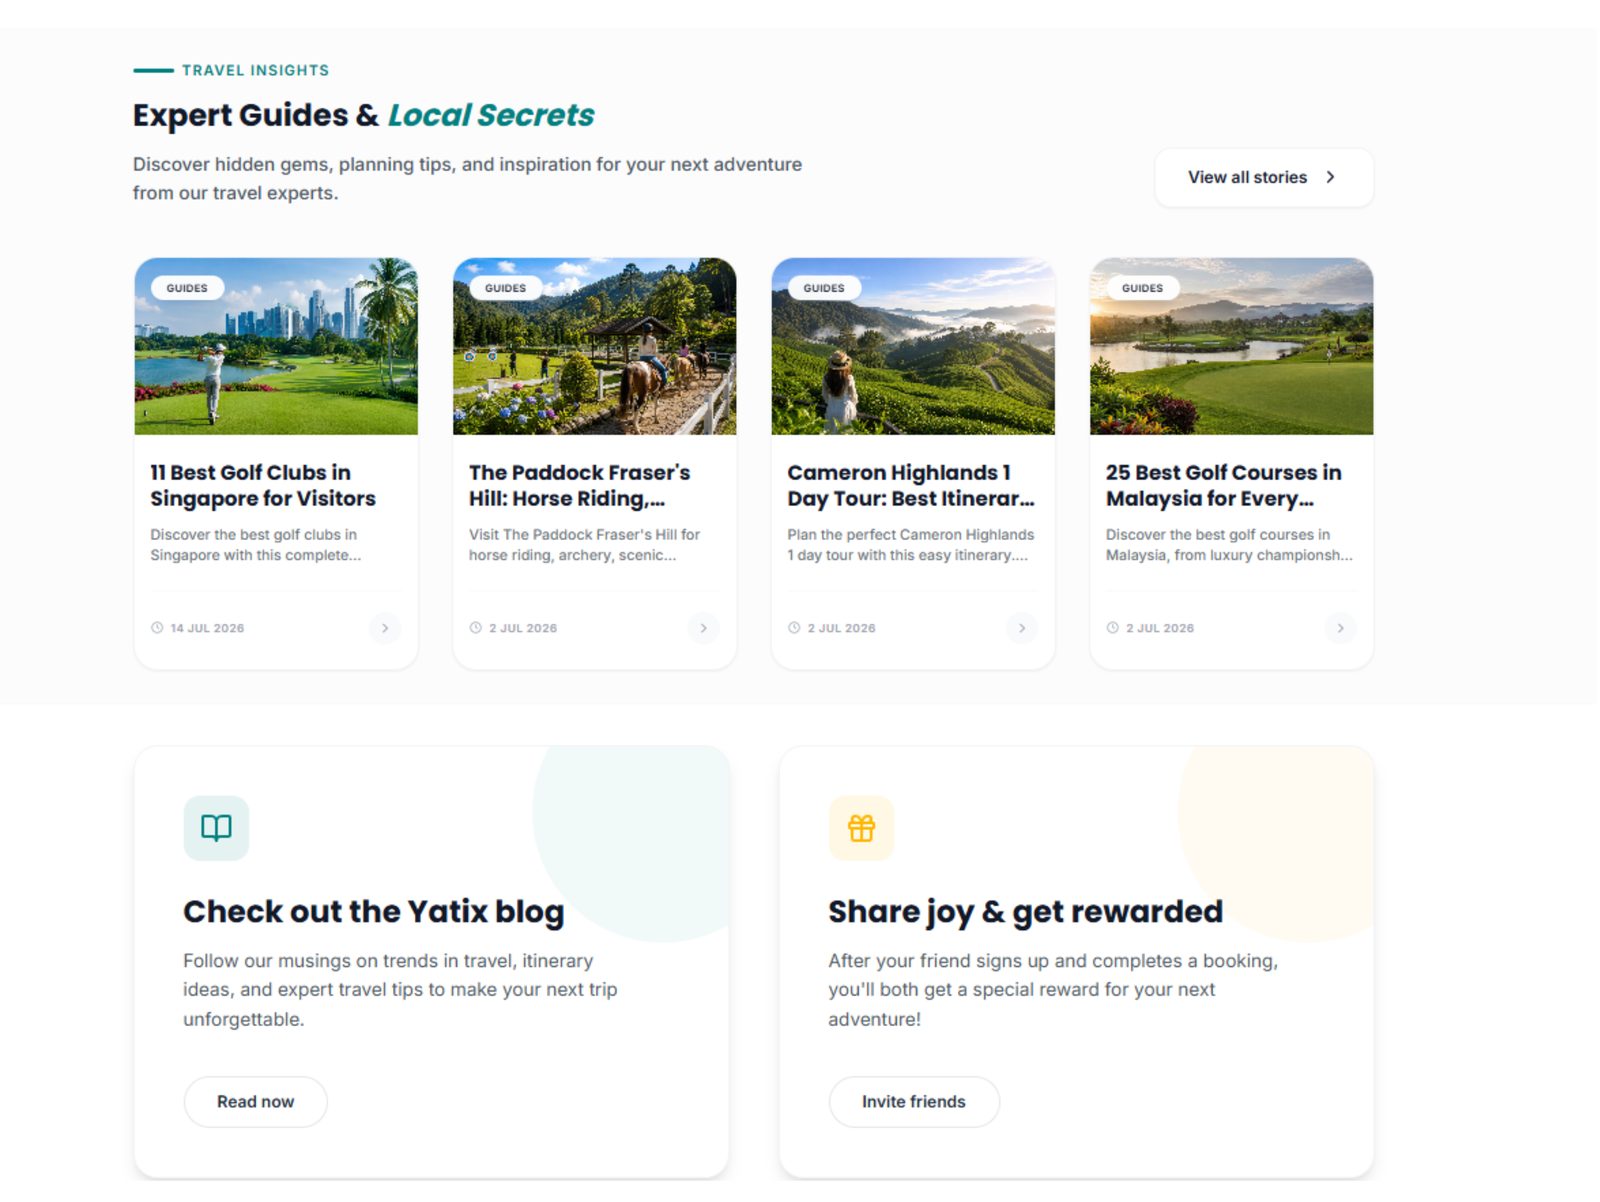Click 'After your friend signs up' paragraph
Viewport: 1600px width, 1202px height.
[1053, 990]
